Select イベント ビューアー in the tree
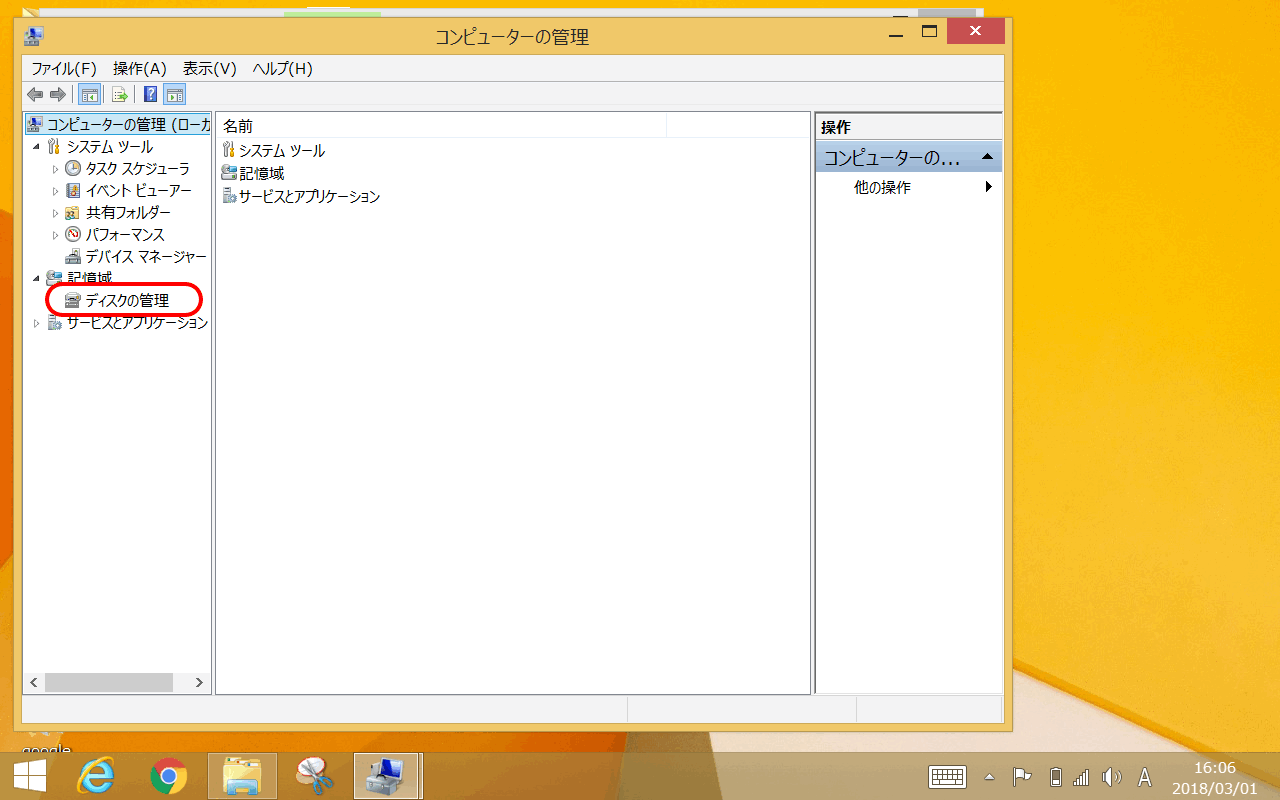1280x800 pixels. coord(138,190)
